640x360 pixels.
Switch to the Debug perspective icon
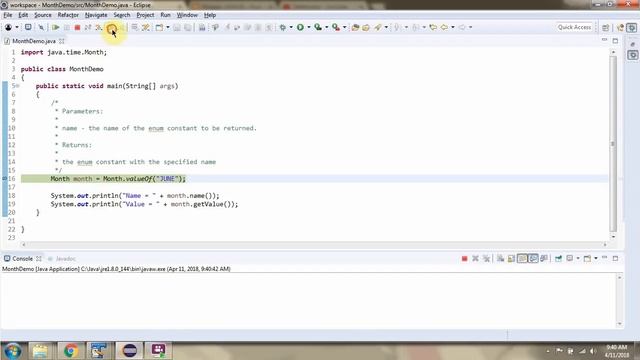pyautogui.click(x=631, y=27)
